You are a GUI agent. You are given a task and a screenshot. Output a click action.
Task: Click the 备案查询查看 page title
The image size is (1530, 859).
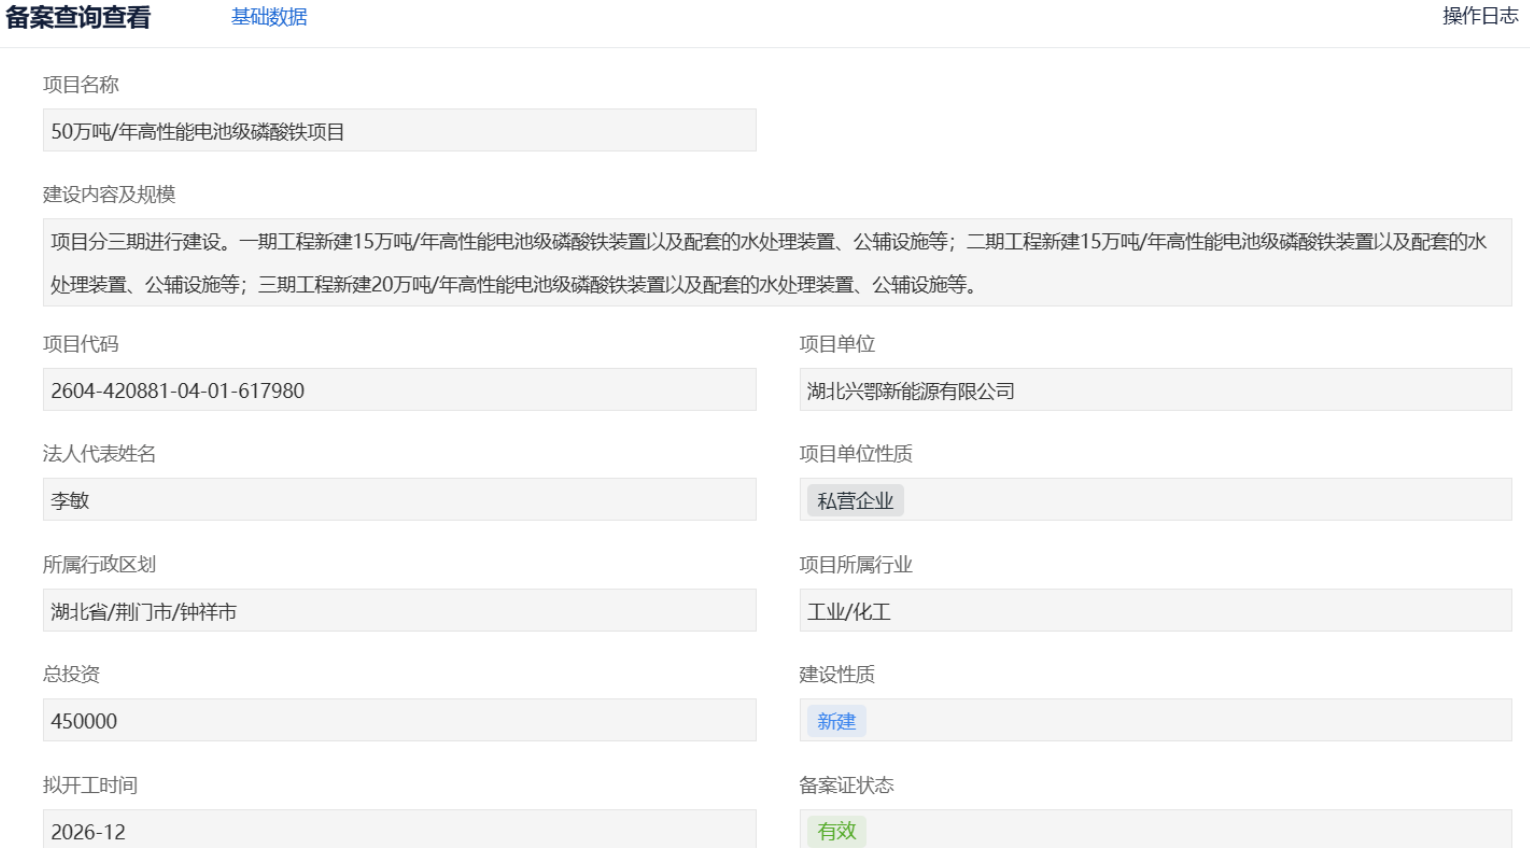[x=78, y=17]
